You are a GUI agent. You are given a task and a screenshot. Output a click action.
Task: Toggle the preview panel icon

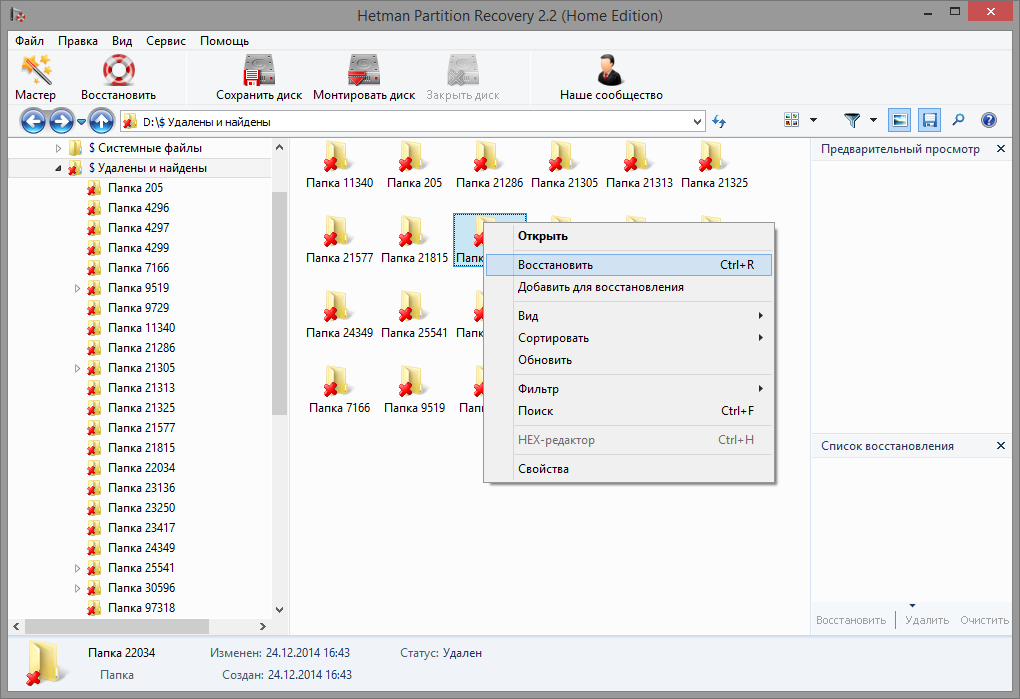(x=900, y=120)
